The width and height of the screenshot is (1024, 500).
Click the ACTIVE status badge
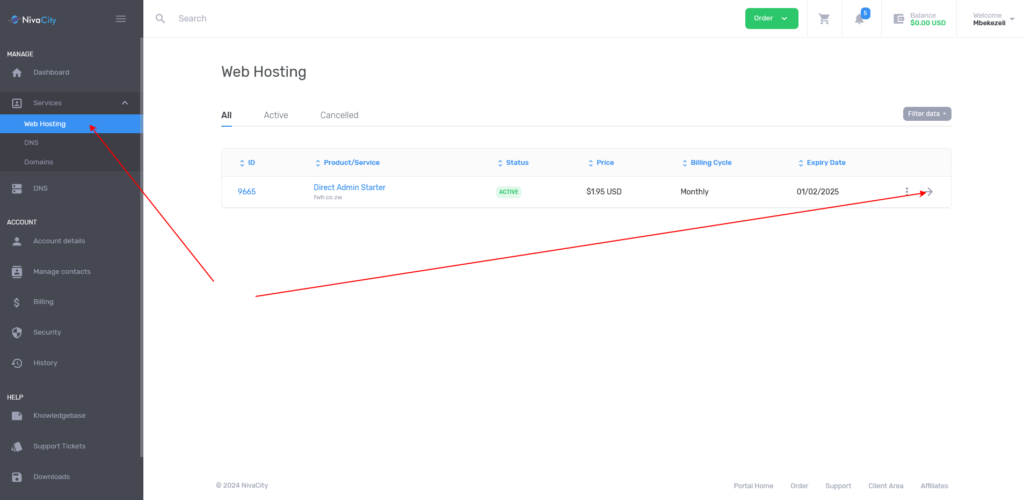(x=509, y=192)
